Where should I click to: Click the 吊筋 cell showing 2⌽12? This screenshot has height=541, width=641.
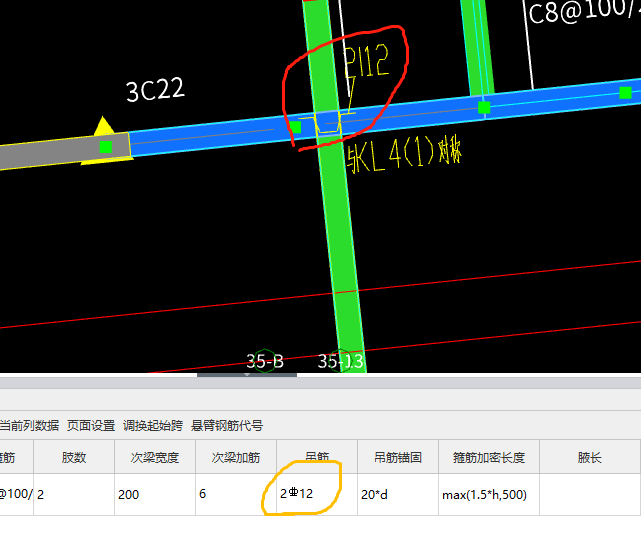pyautogui.click(x=317, y=495)
